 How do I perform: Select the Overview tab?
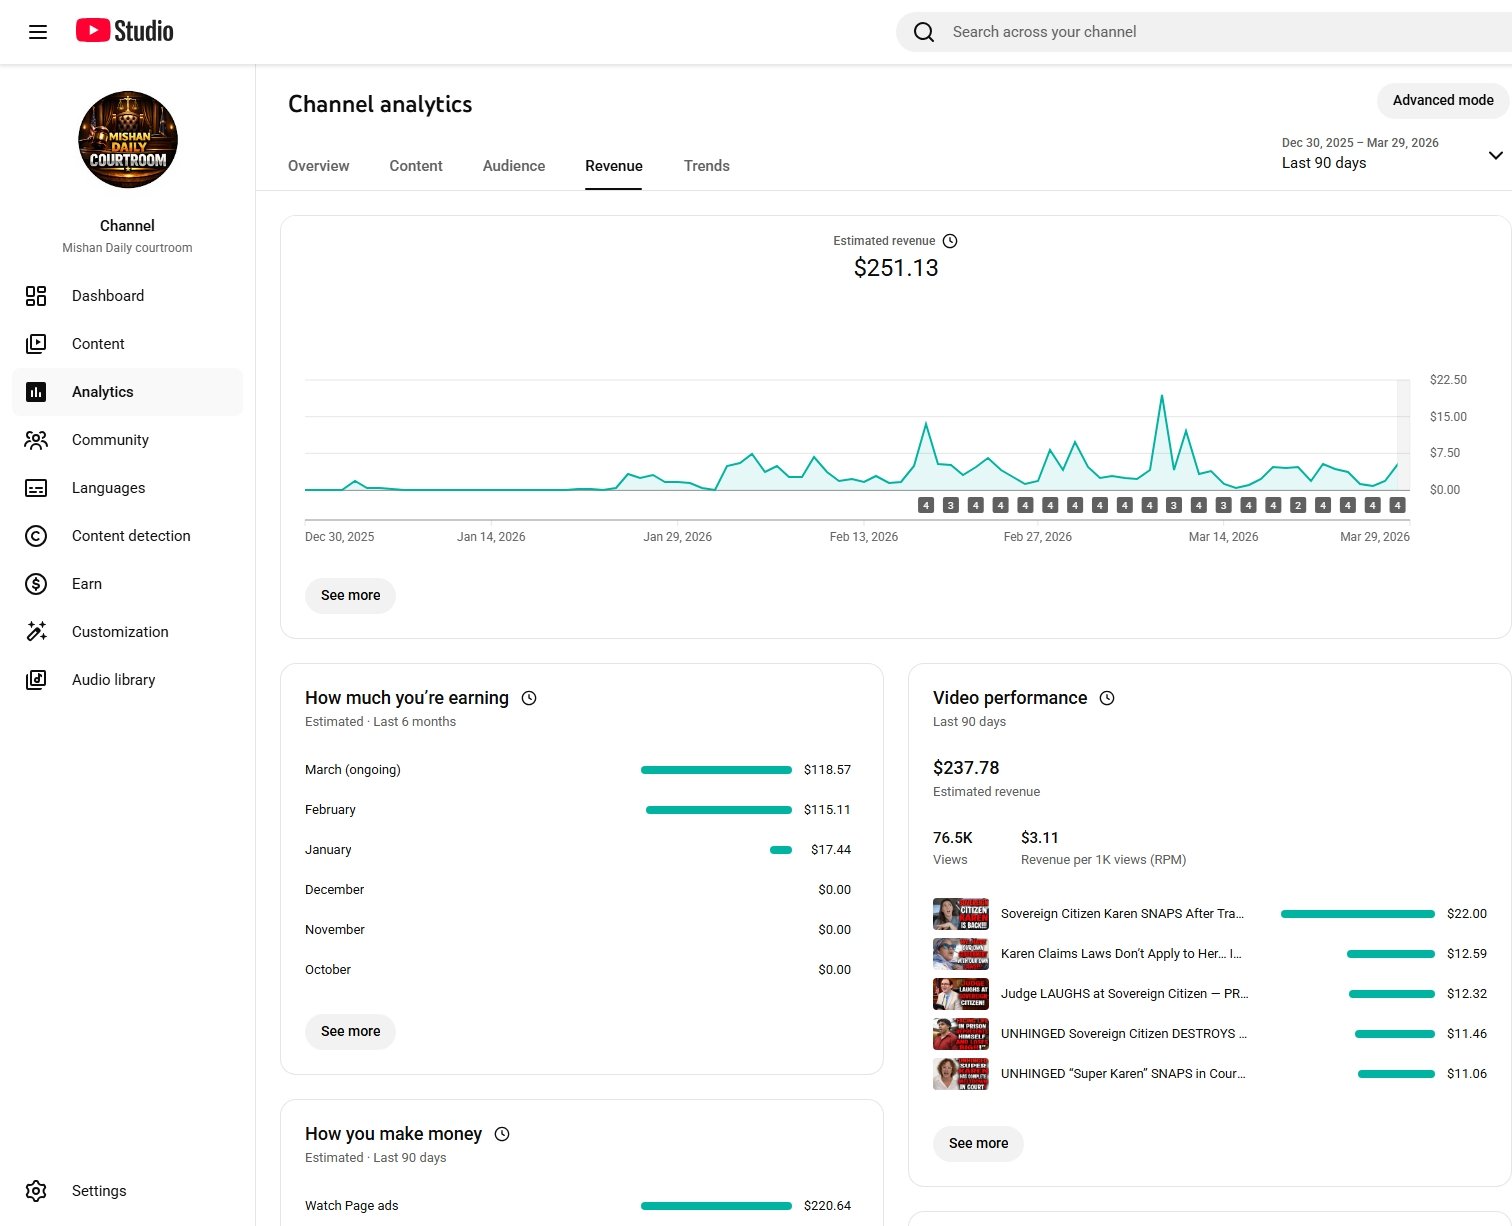click(x=318, y=166)
